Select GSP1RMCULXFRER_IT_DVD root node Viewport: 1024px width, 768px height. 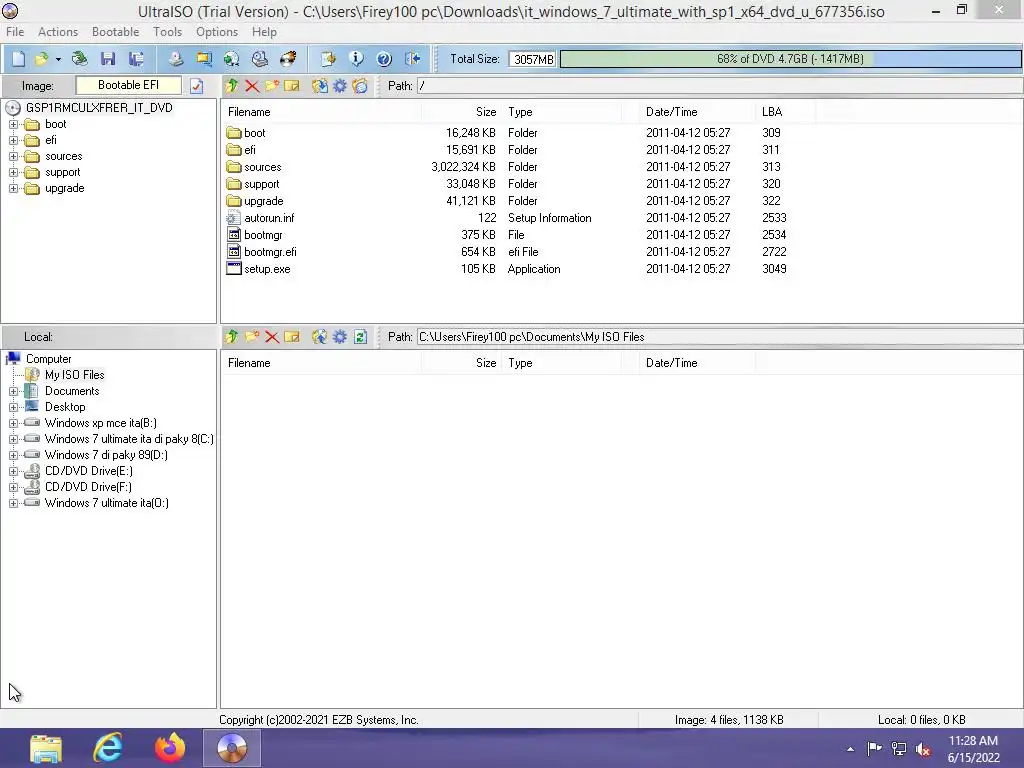[99, 108]
